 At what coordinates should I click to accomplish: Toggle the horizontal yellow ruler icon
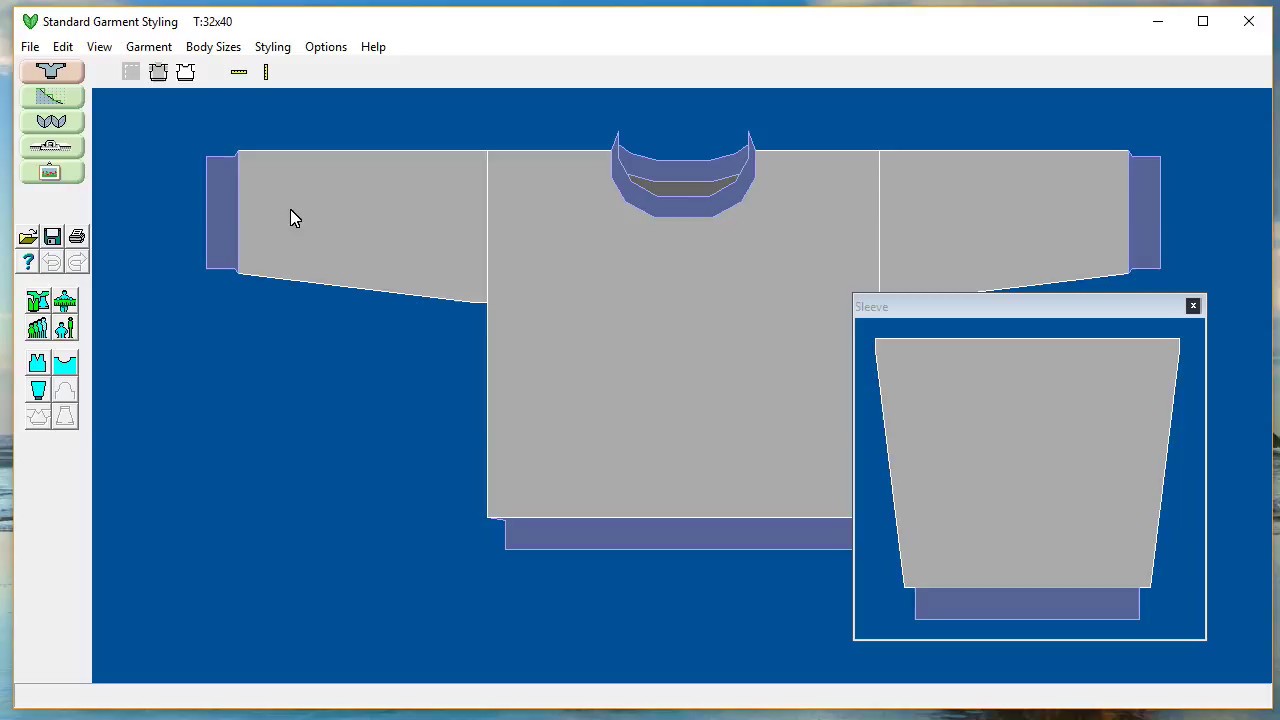pyautogui.click(x=239, y=72)
